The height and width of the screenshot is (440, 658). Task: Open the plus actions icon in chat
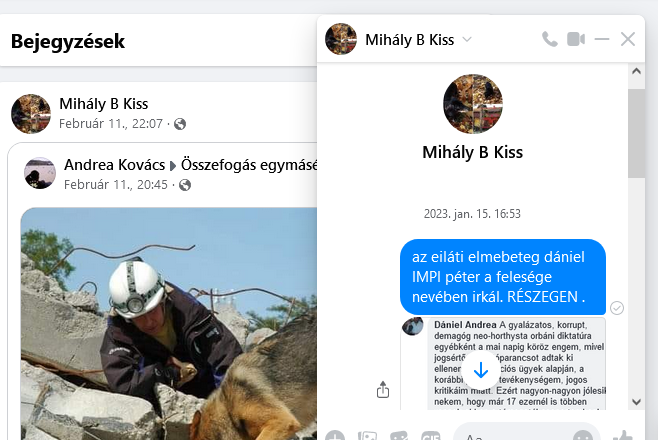335,436
